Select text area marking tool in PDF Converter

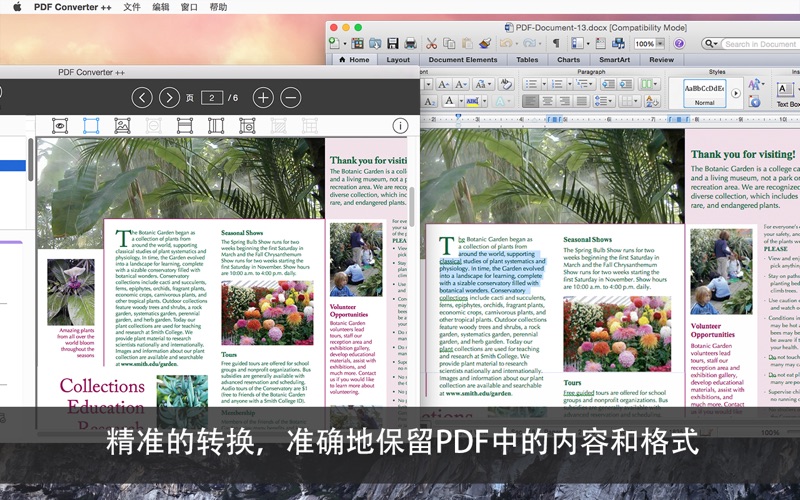click(91, 126)
